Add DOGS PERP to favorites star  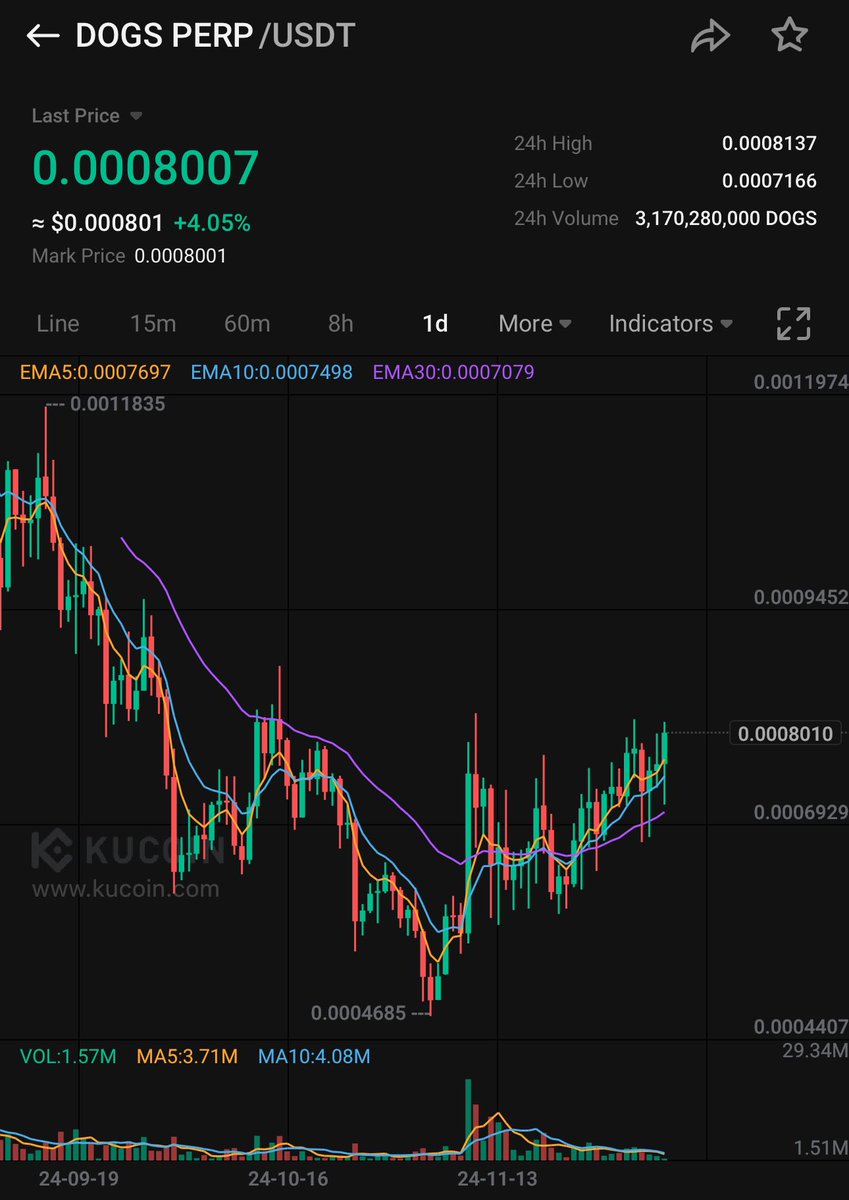[789, 36]
